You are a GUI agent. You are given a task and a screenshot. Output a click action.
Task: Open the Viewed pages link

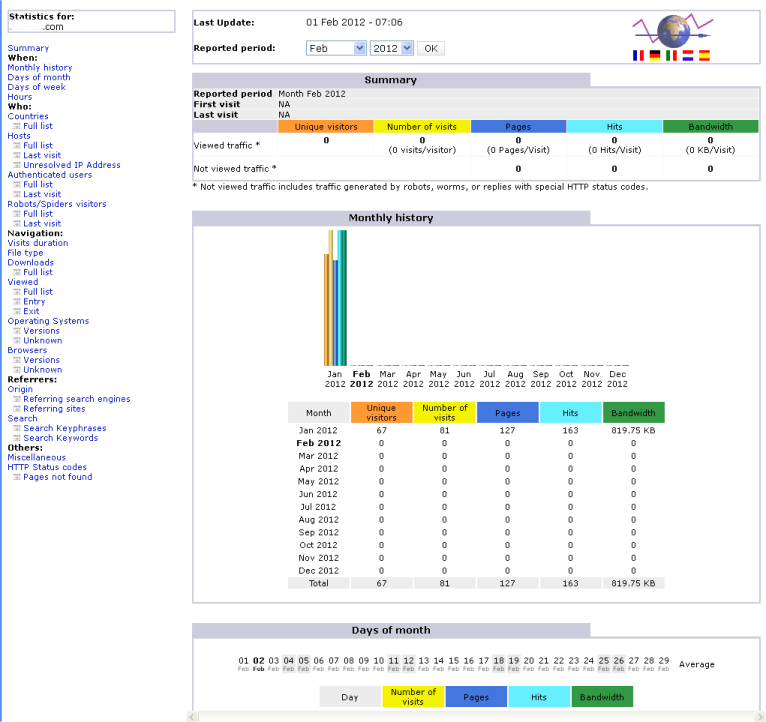click(22, 282)
